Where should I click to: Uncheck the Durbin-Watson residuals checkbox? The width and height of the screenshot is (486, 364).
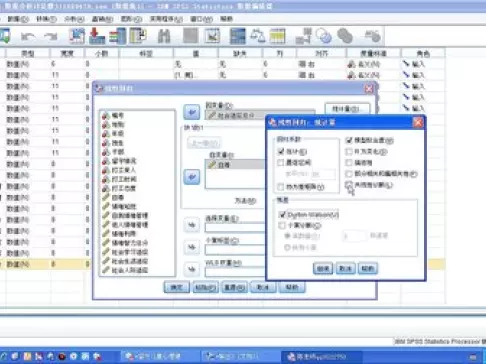(282, 214)
